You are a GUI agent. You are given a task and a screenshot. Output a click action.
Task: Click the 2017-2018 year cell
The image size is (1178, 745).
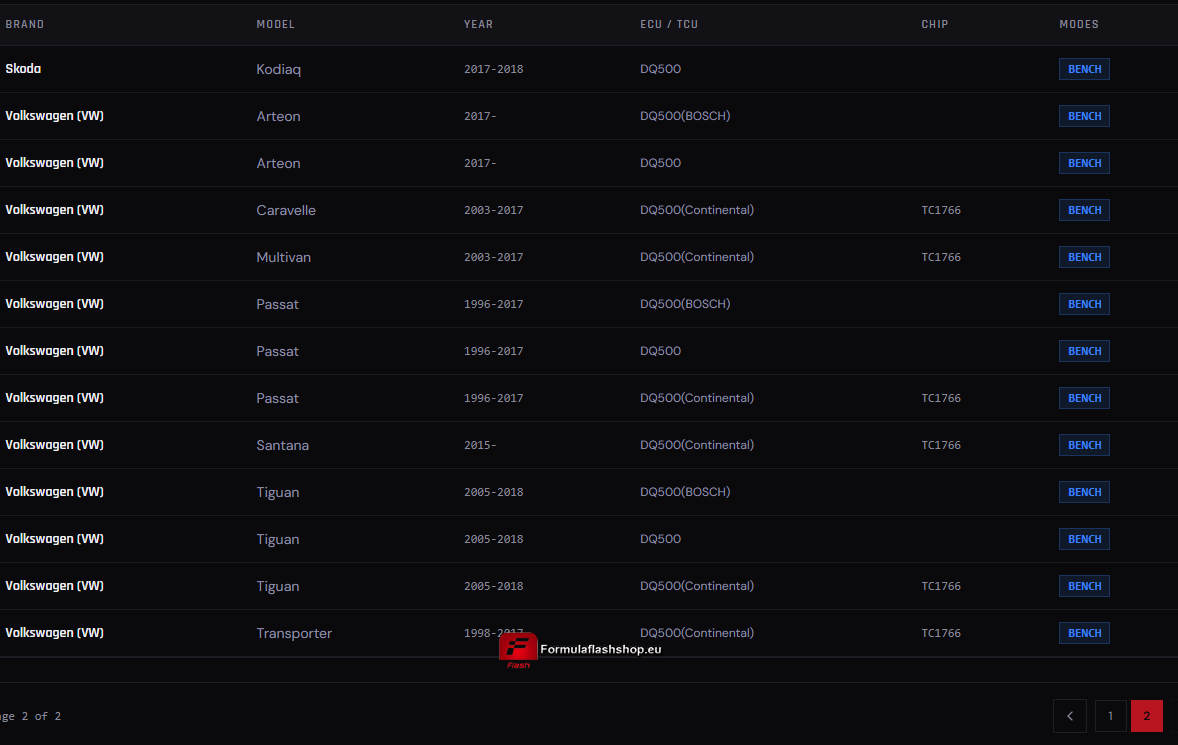494,69
